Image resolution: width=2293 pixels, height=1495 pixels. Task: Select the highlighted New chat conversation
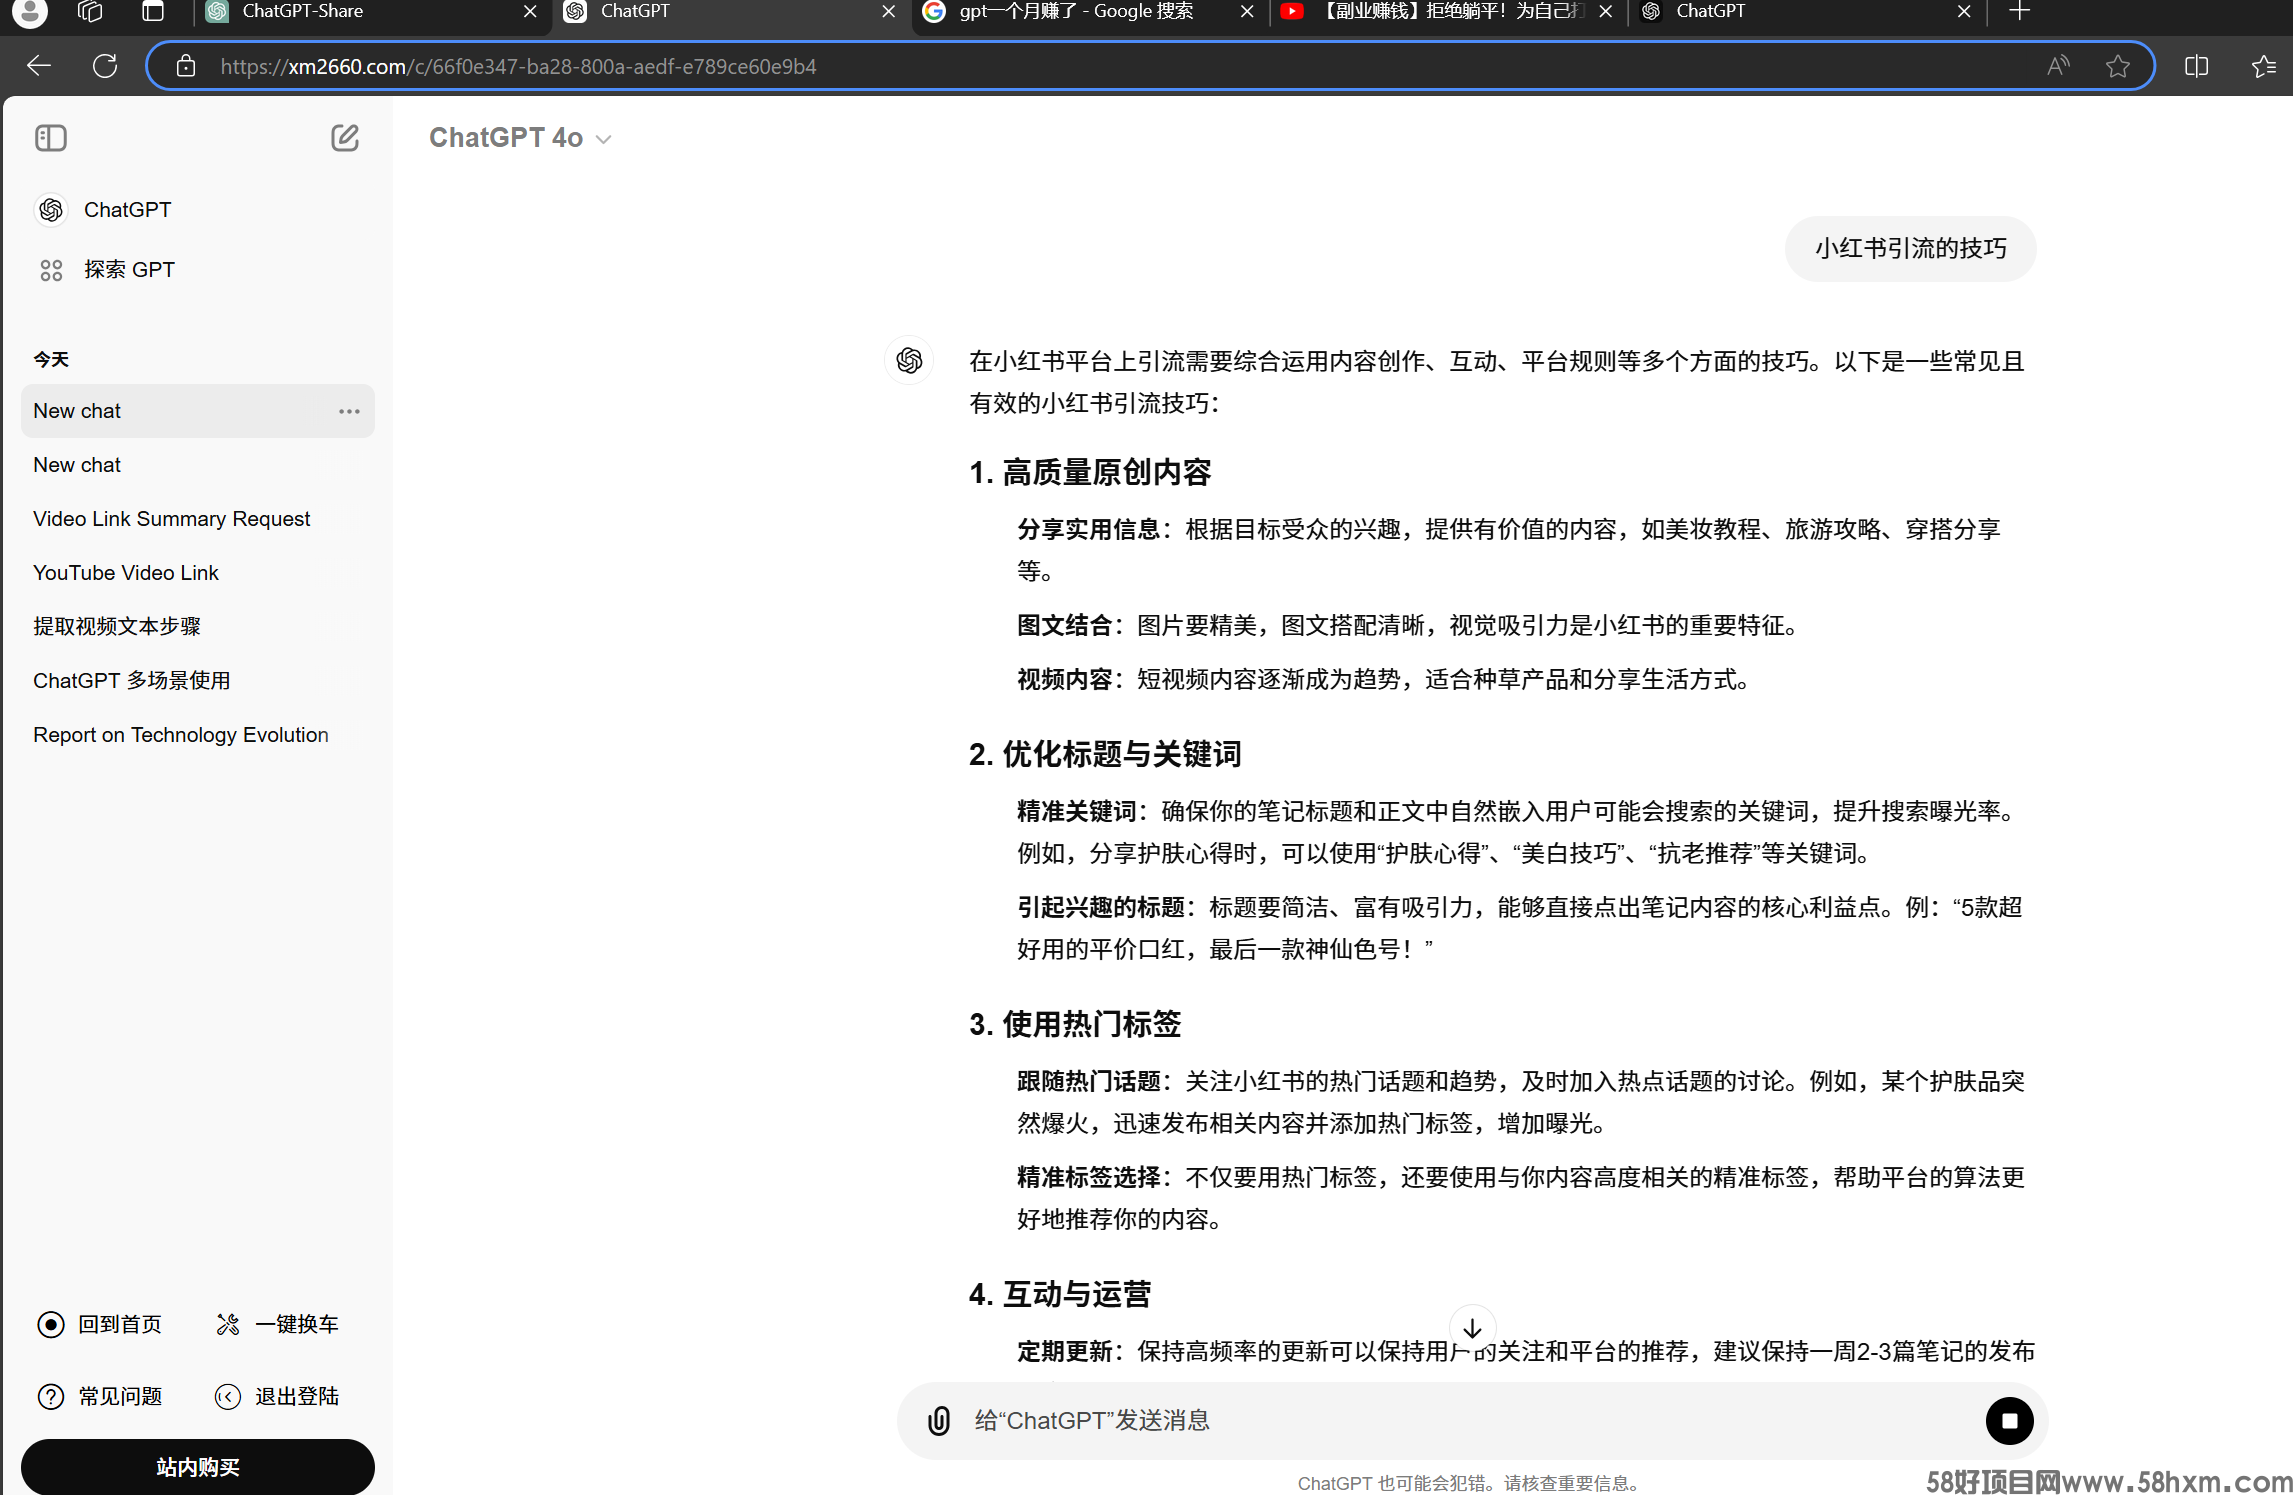click(x=198, y=411)
